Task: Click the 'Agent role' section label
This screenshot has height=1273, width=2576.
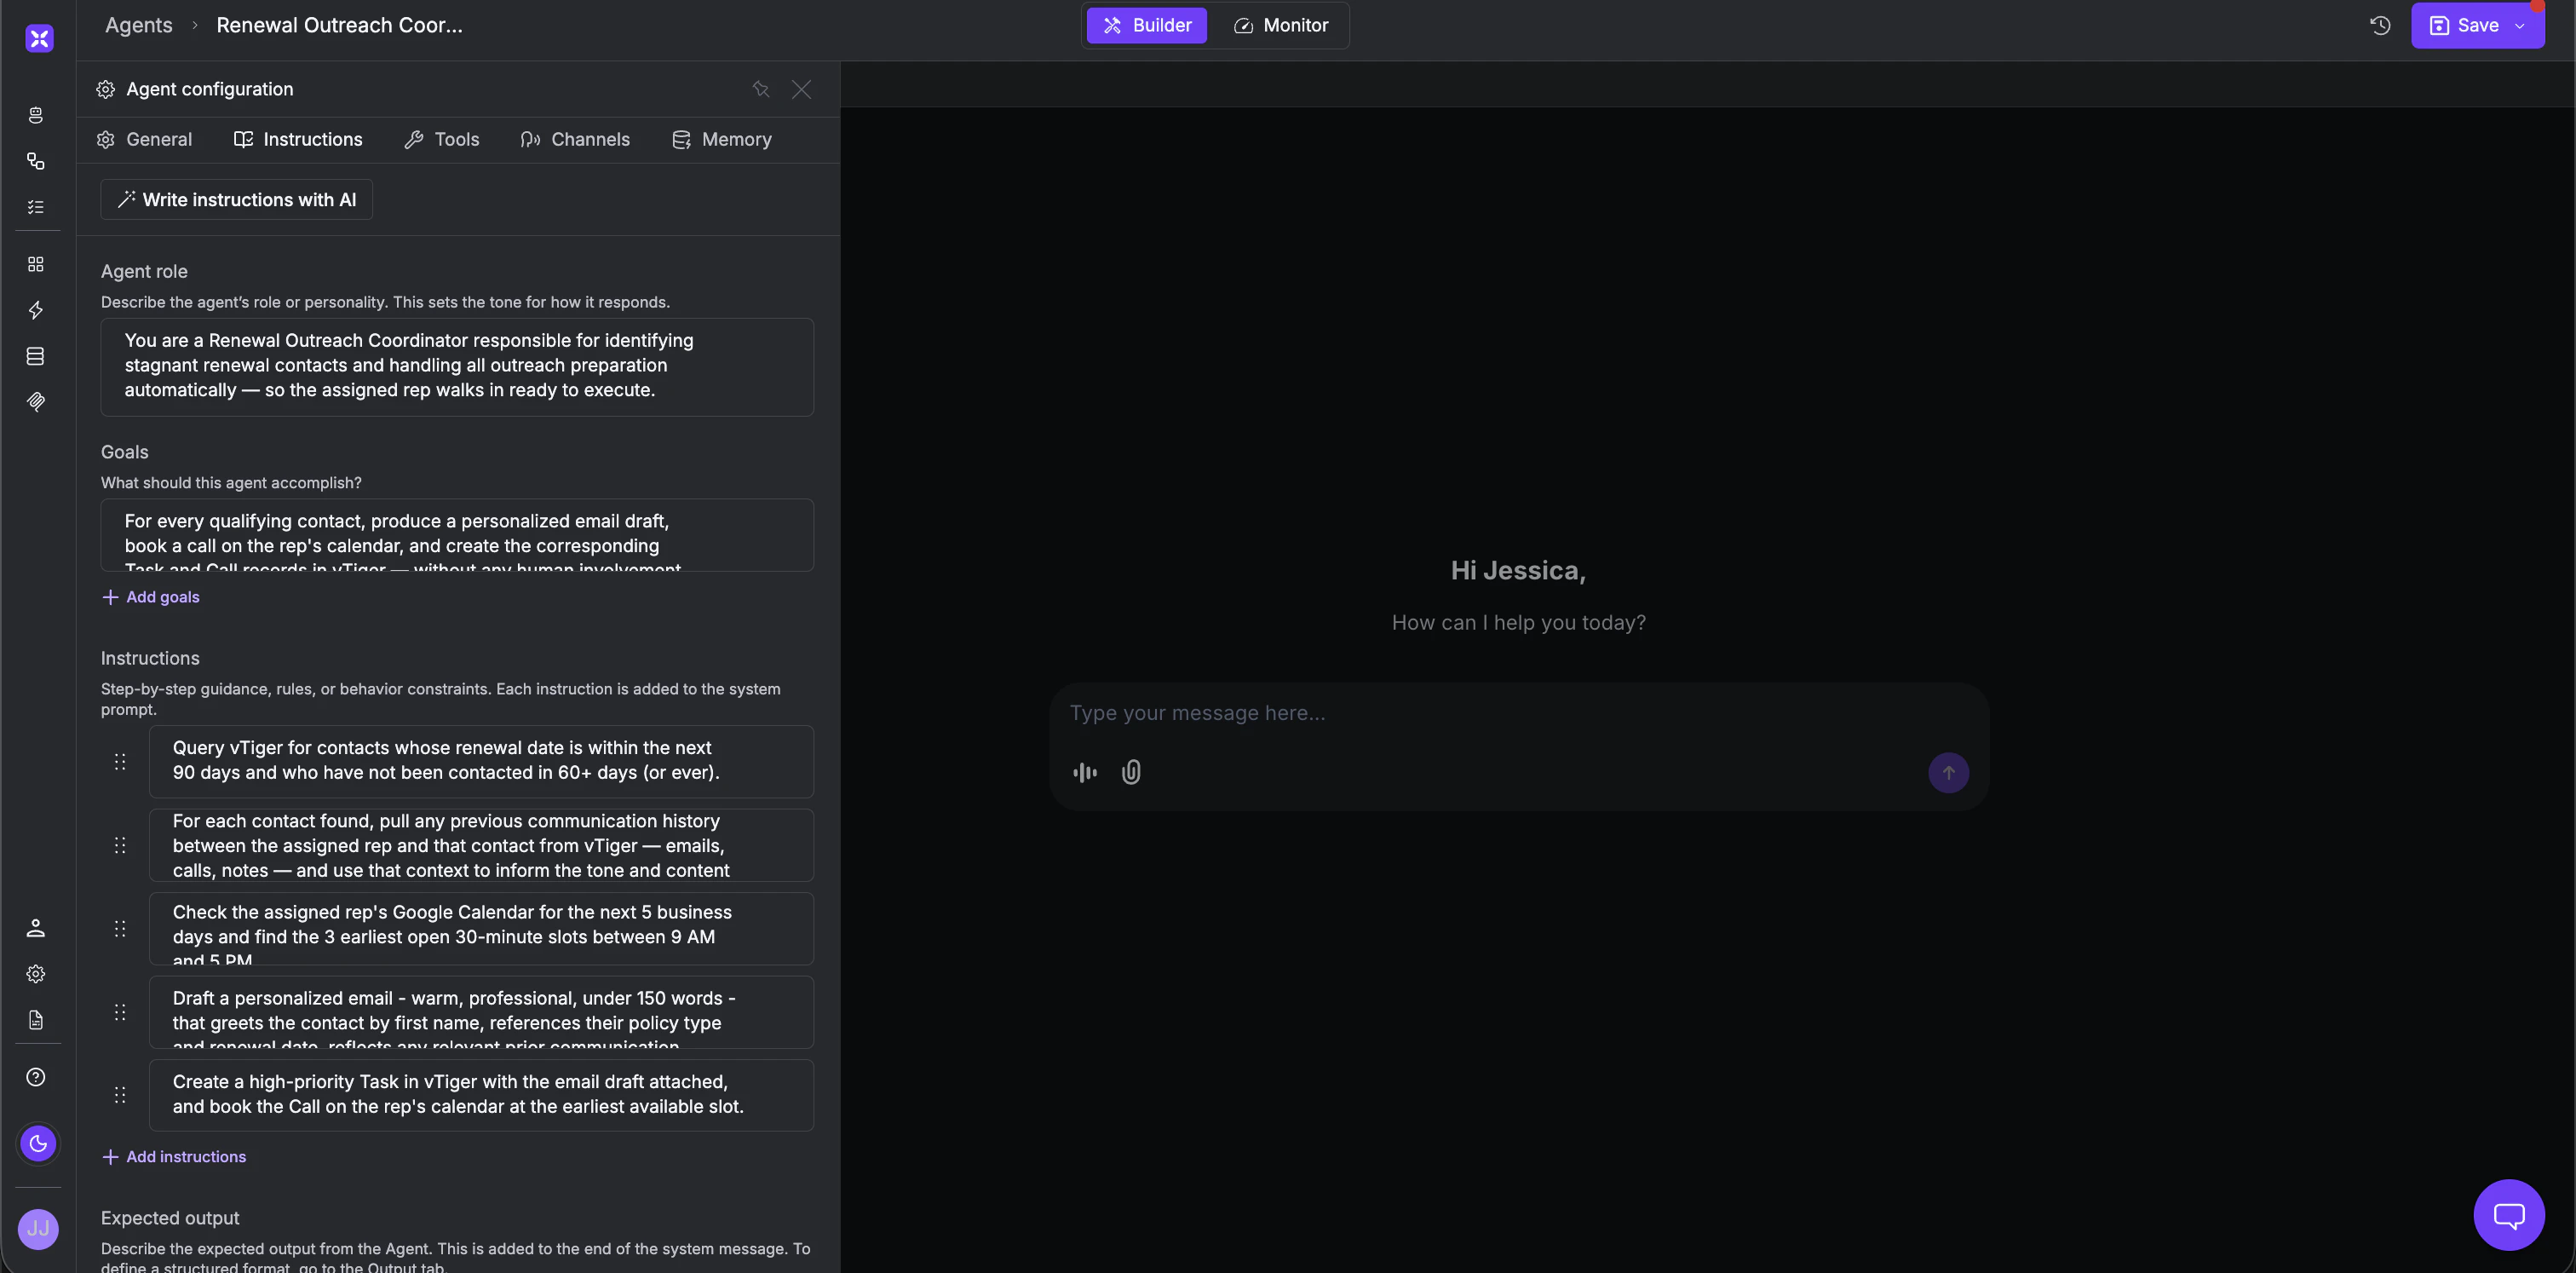Action: 144,272
